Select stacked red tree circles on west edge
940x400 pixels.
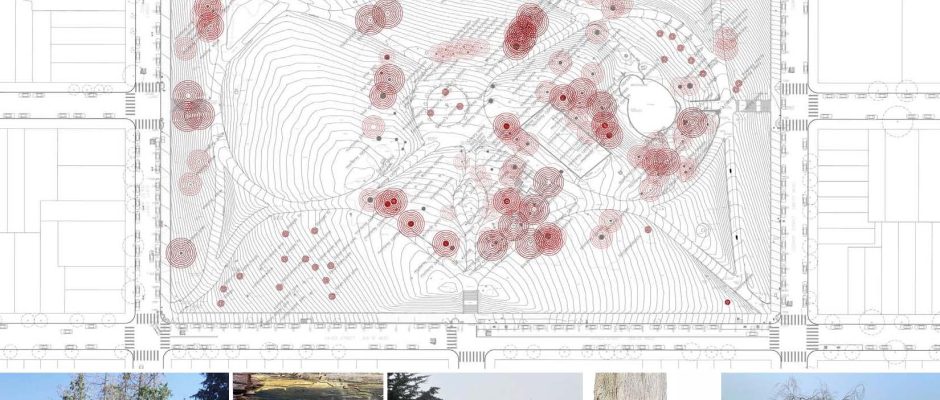click(191, 106)
